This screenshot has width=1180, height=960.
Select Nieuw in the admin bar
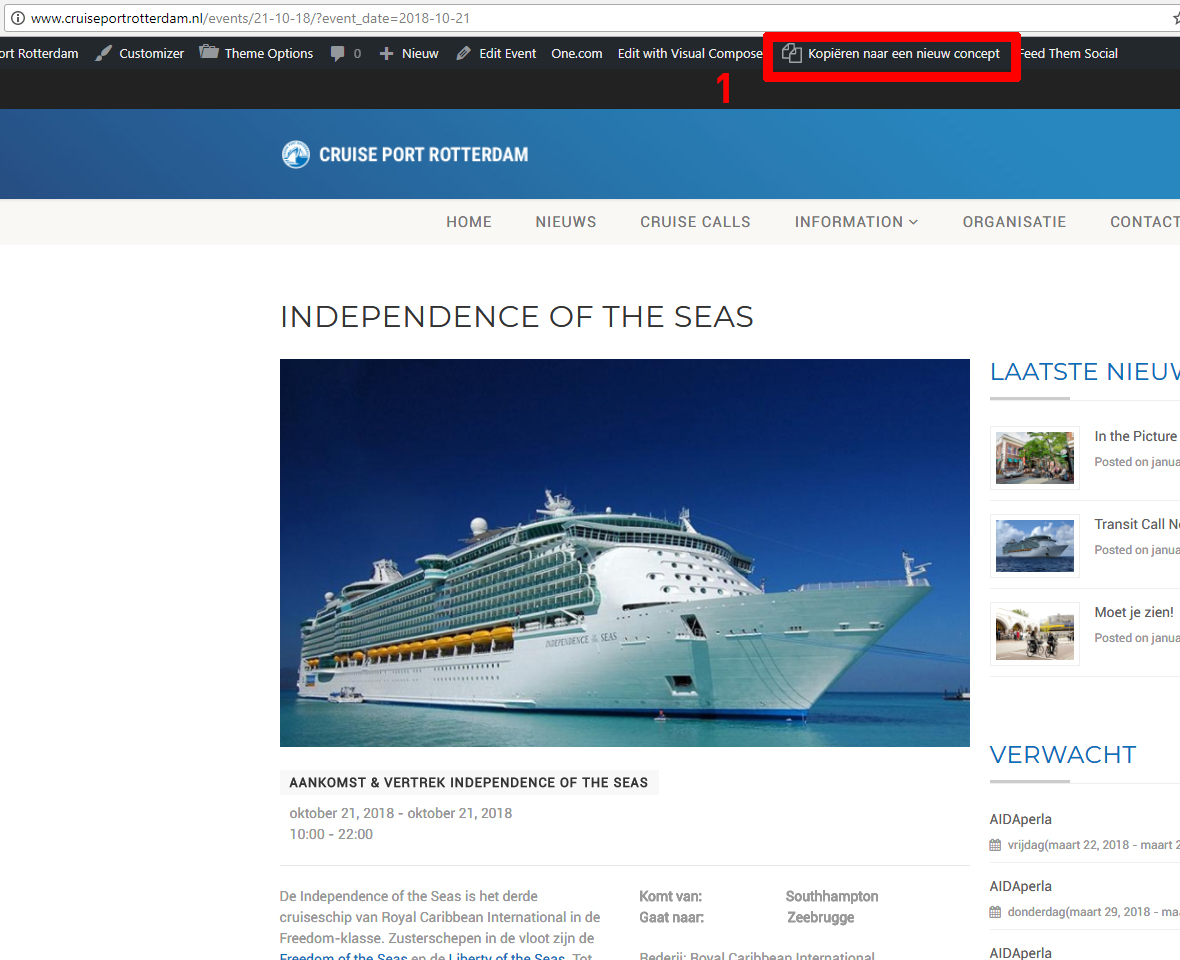tap(420, 53)
